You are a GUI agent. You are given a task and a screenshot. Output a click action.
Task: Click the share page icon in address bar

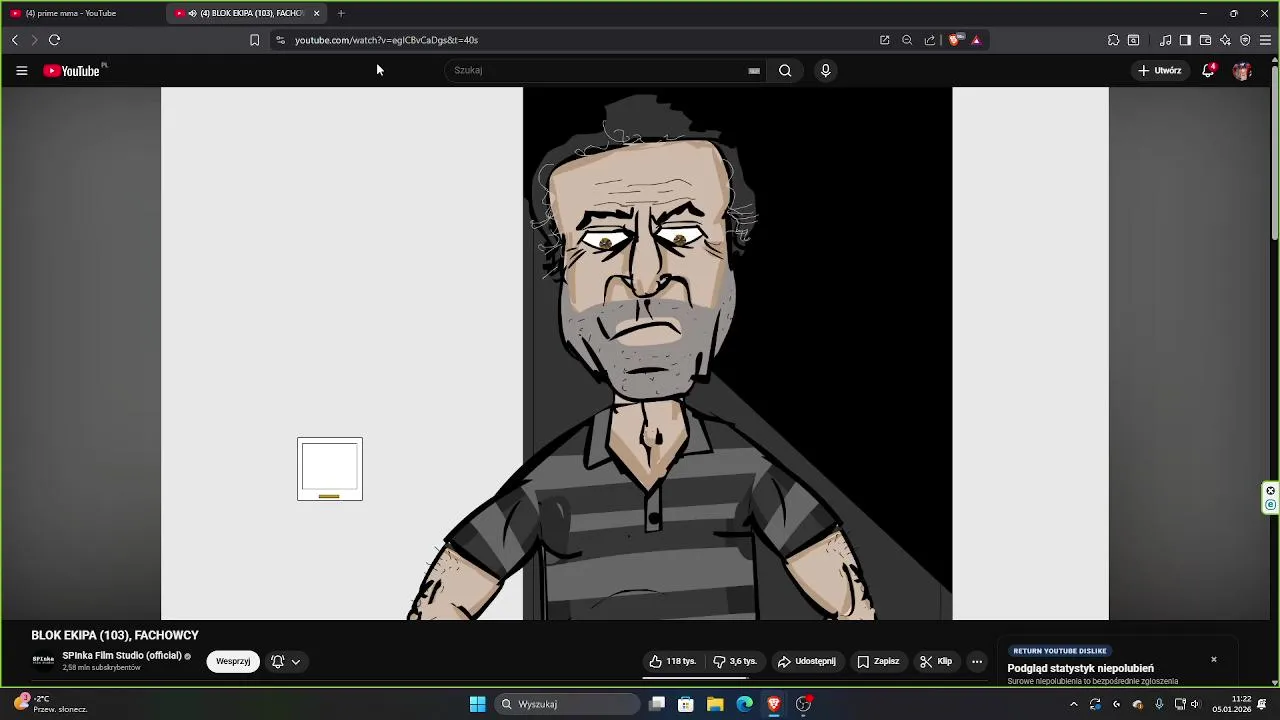[x=930, y=40]
